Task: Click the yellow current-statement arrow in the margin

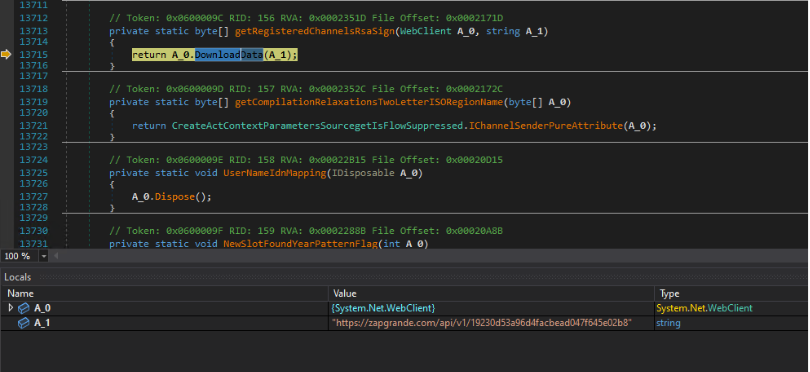Action: (6, 54)
